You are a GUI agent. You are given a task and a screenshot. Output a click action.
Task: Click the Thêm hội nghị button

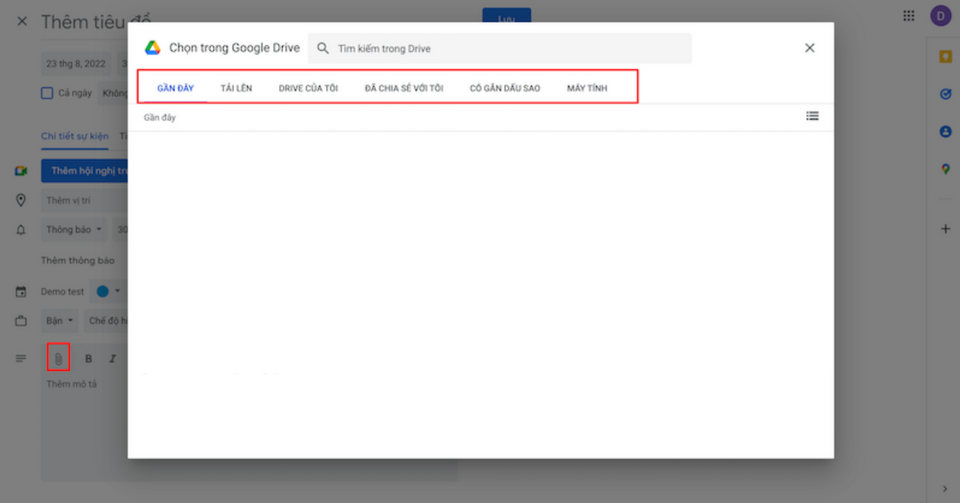coord(85,171)
